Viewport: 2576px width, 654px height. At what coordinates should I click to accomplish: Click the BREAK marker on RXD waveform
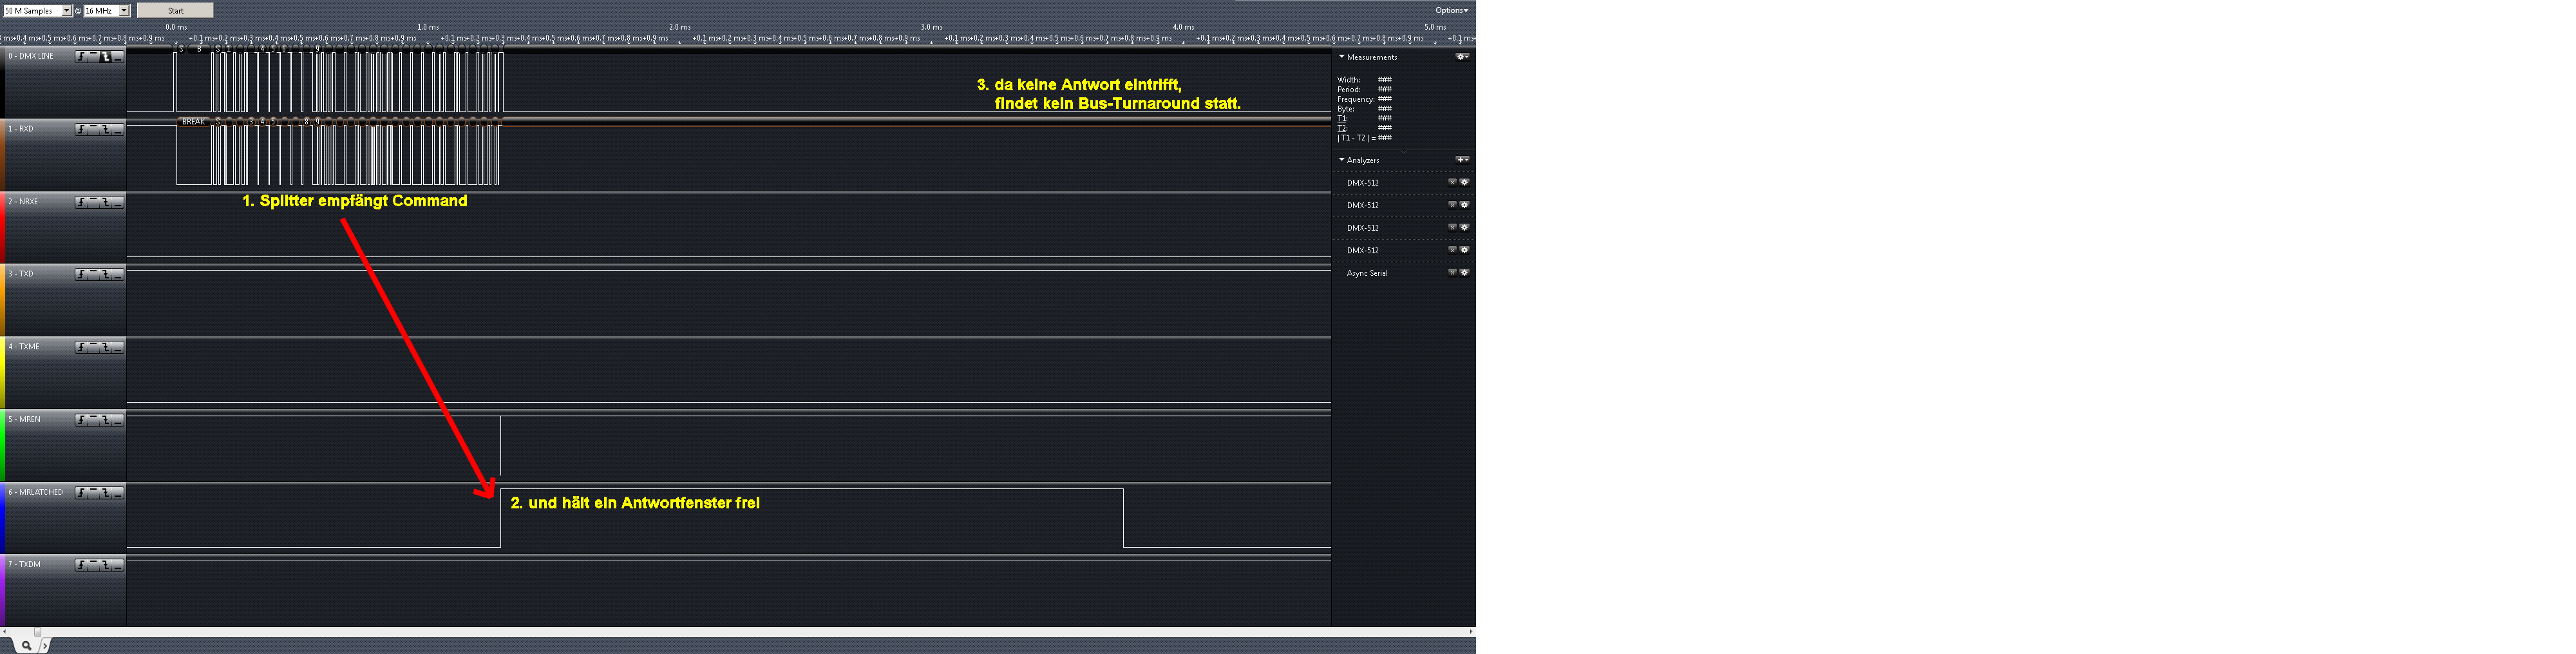192,122
